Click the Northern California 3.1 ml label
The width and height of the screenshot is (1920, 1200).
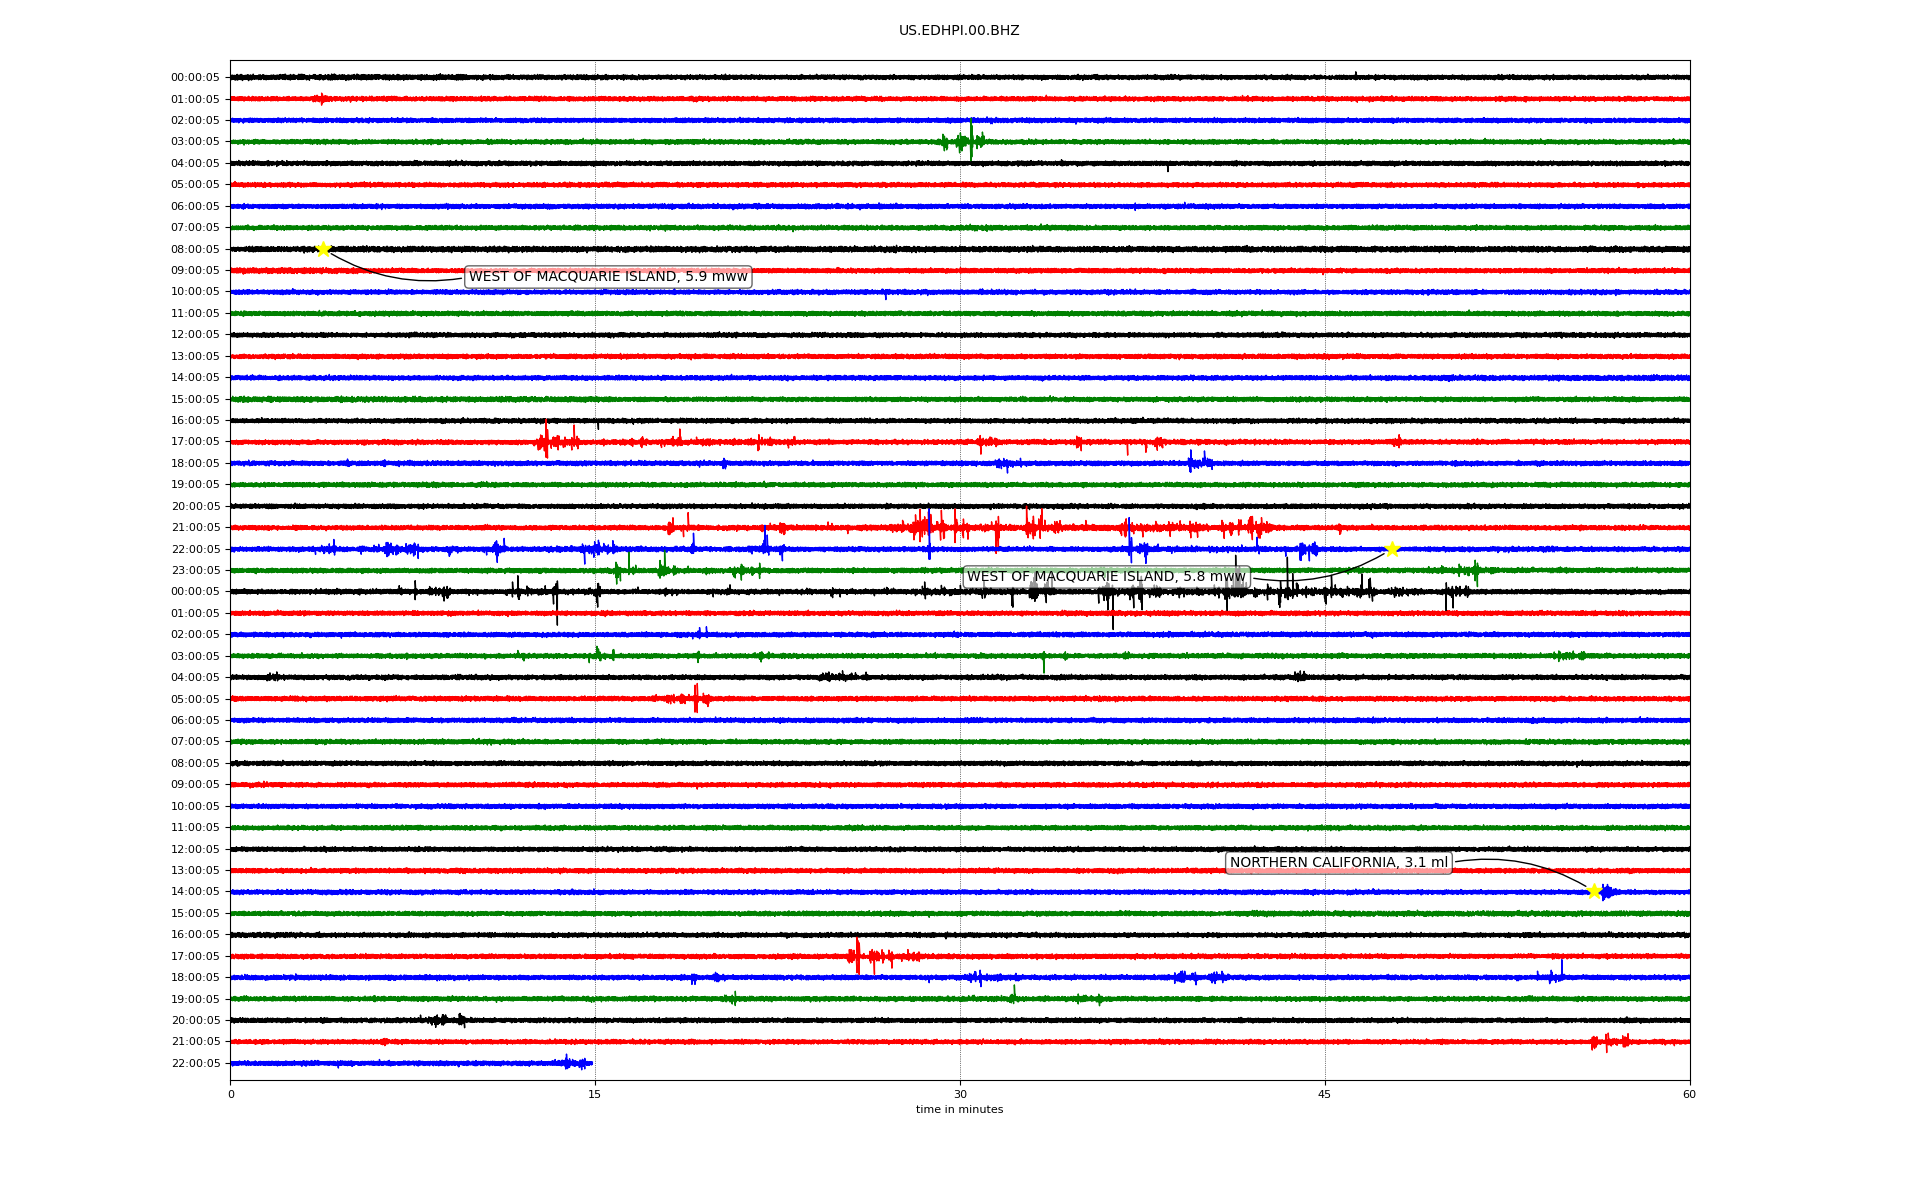pyautogui.click(x=1338, y=863)
